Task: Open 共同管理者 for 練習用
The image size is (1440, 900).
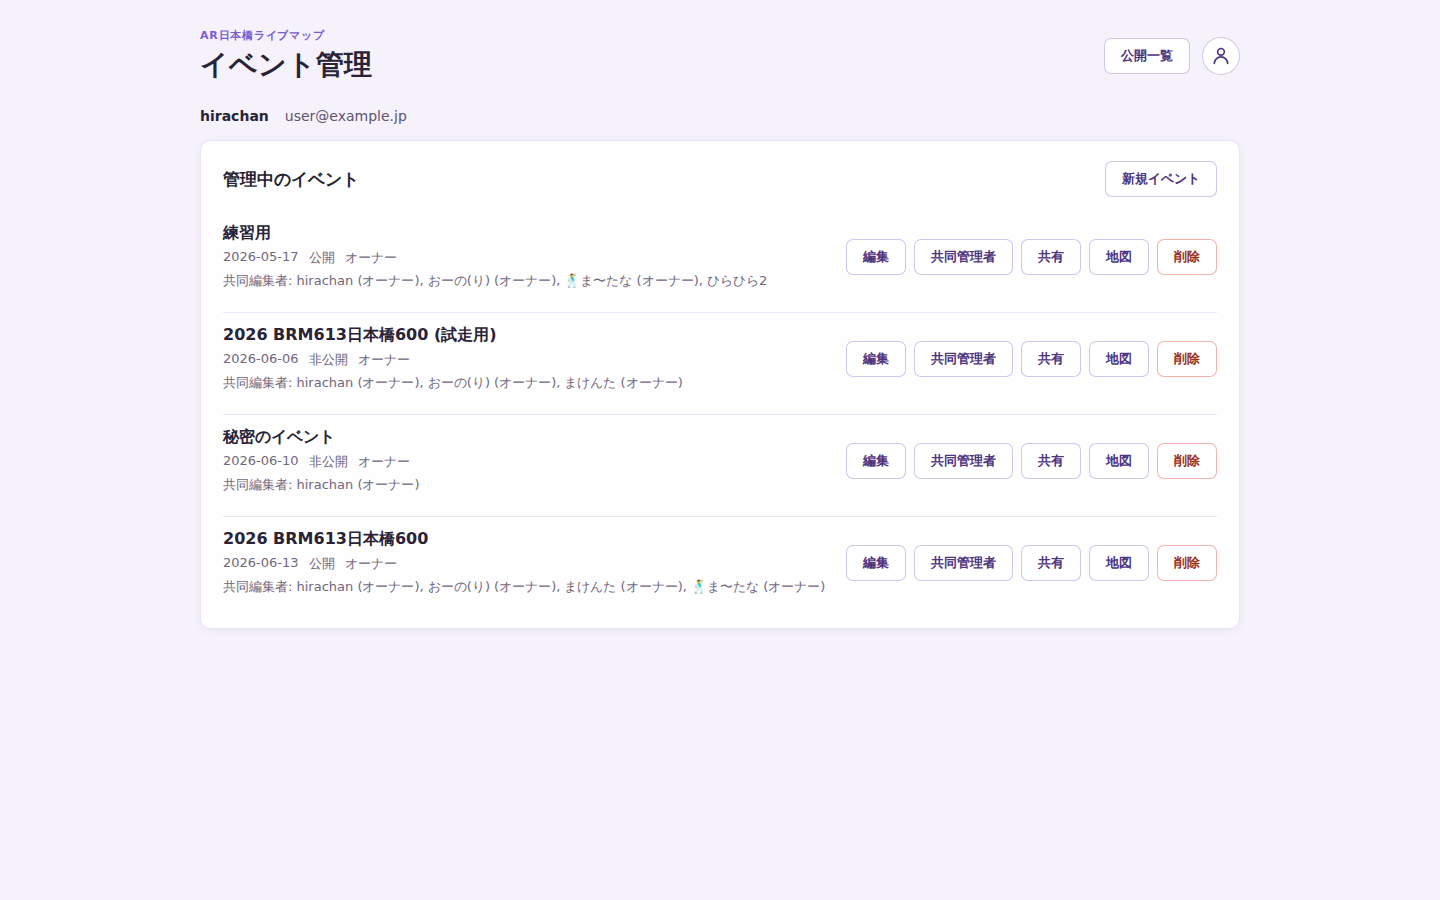Action: point(963,257)
